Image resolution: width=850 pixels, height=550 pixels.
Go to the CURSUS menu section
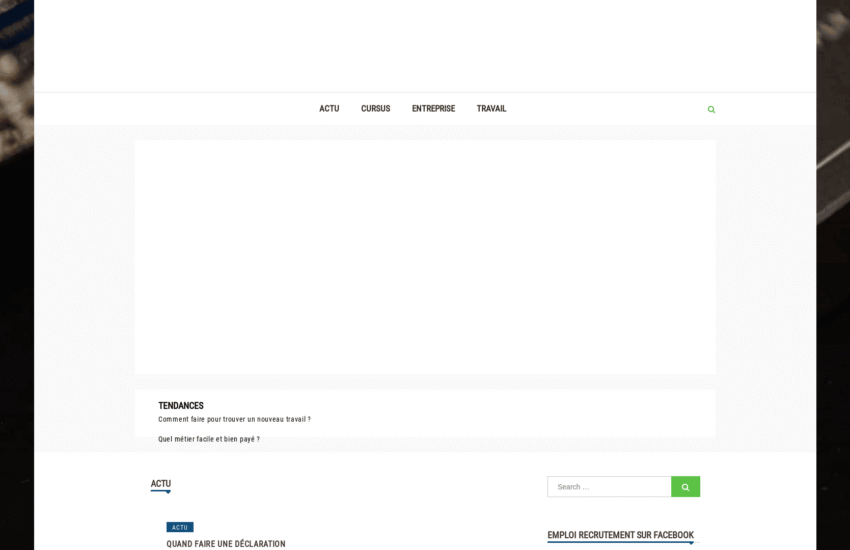click(x=375, y=108)
